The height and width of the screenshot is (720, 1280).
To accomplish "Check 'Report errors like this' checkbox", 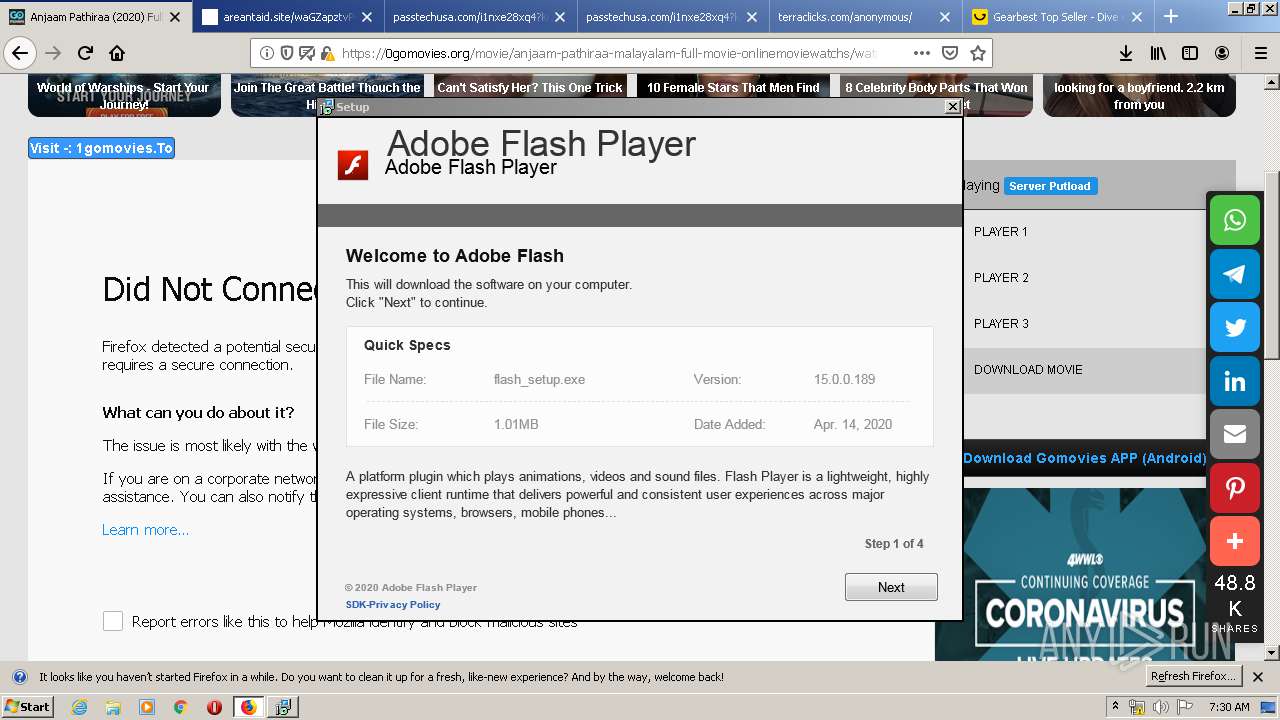I will (x=113, y=622).
